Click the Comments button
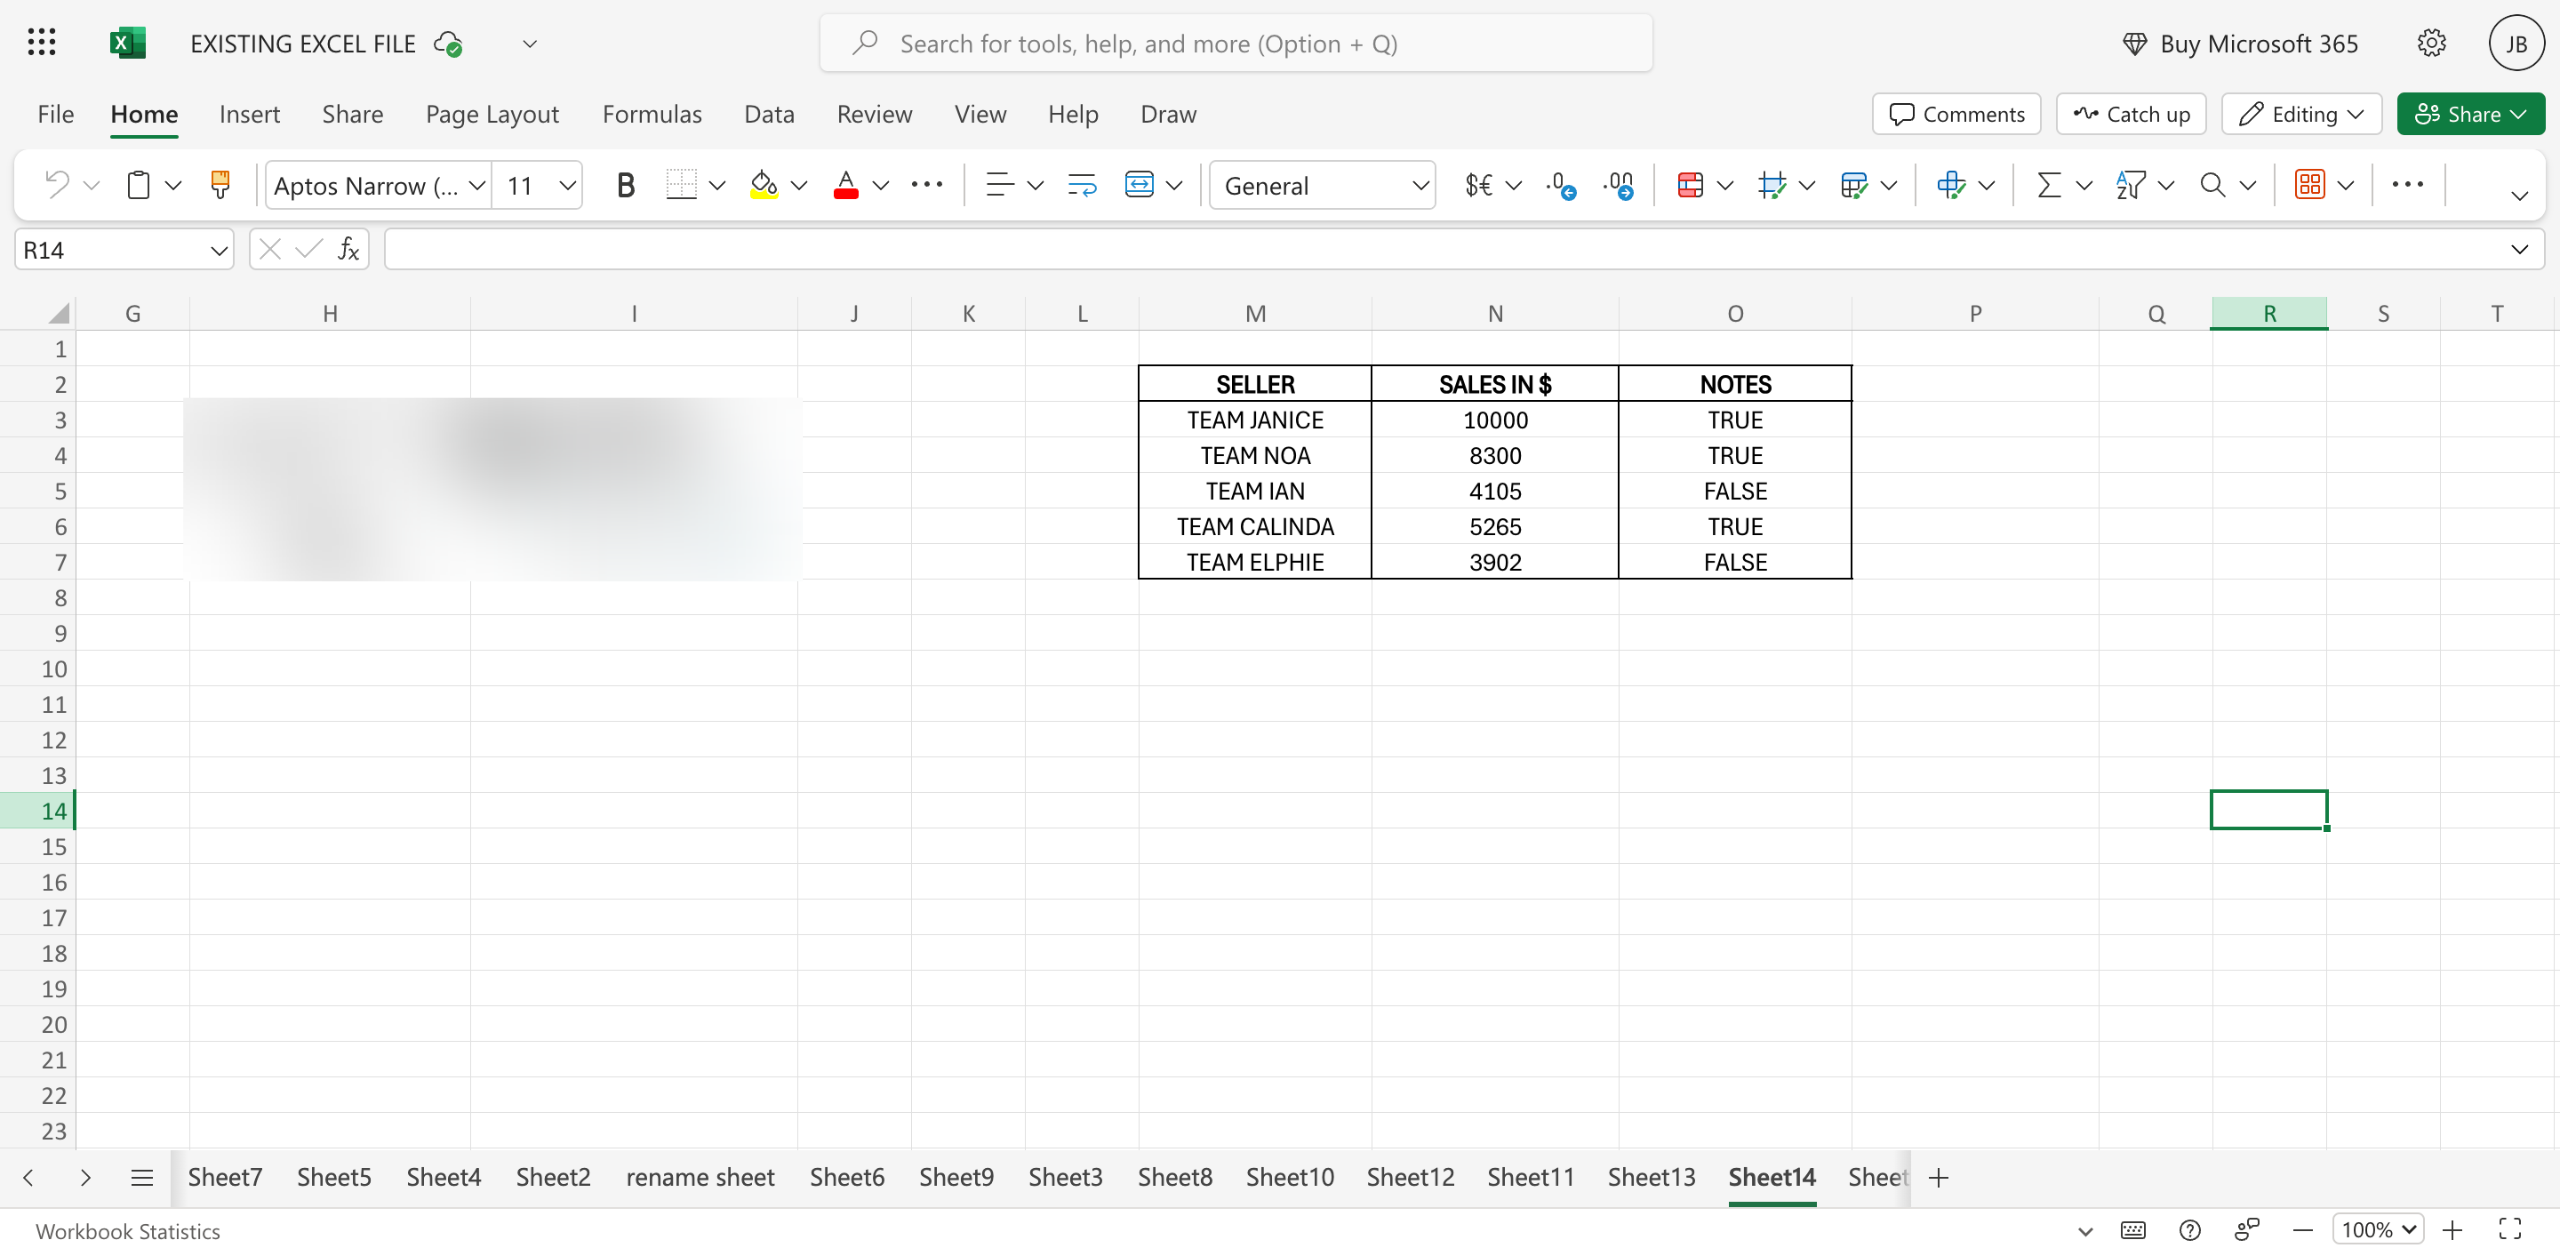Viewport: 2560px width, 1248px height. pyautogui.click(x=1956, y=114)
